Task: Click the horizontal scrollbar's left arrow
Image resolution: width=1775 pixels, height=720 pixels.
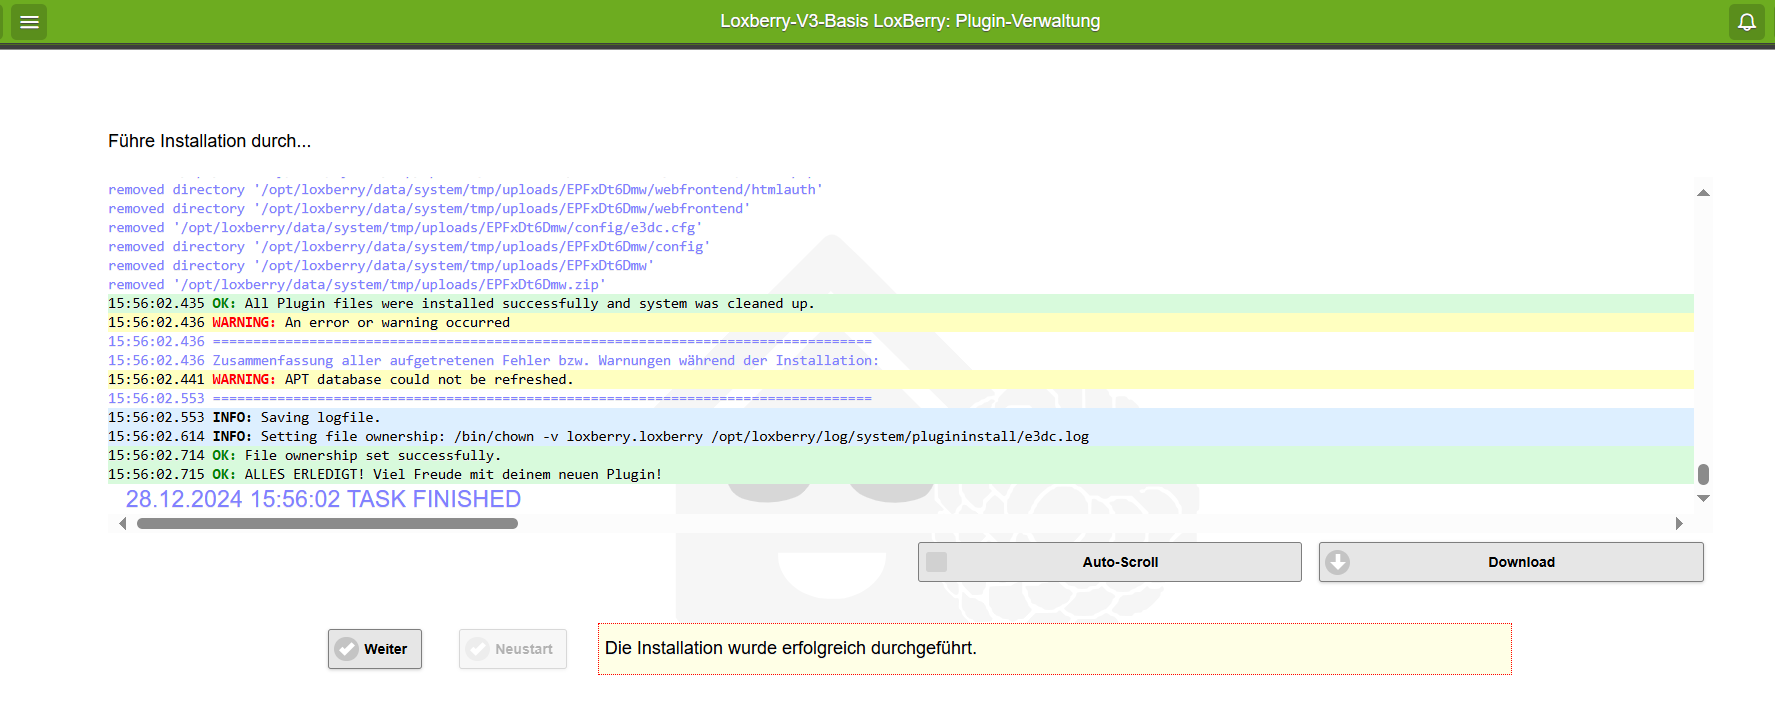Action: 122,524
